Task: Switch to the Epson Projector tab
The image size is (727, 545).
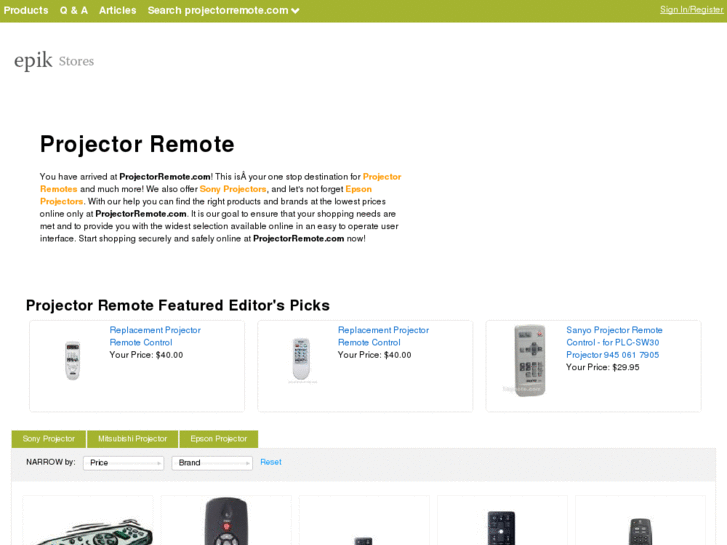Action: pyautogui.click(x=218, y=439)
